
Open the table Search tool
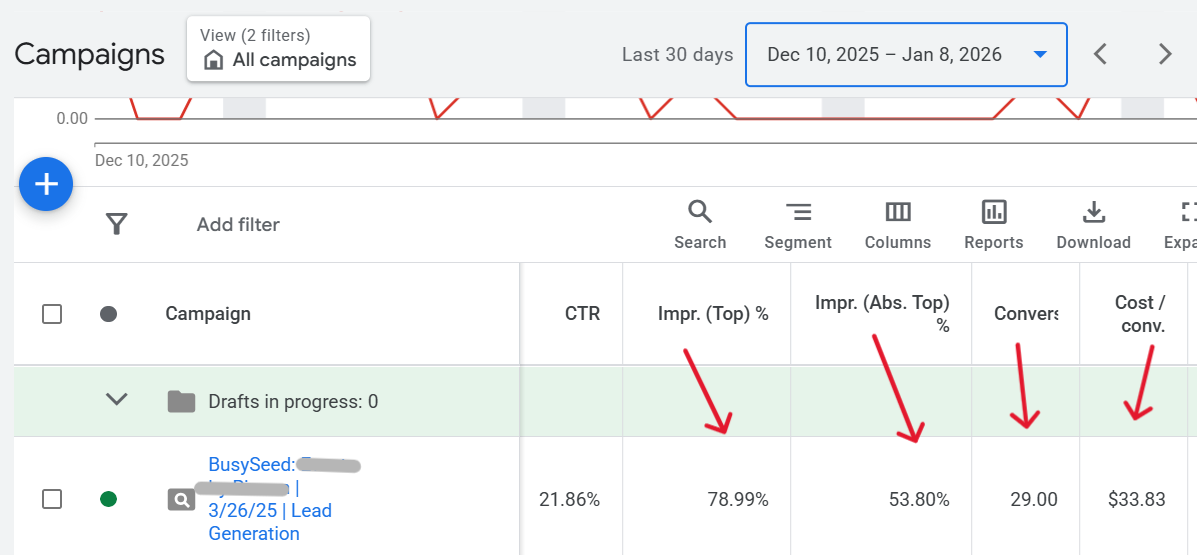[700, 224]
